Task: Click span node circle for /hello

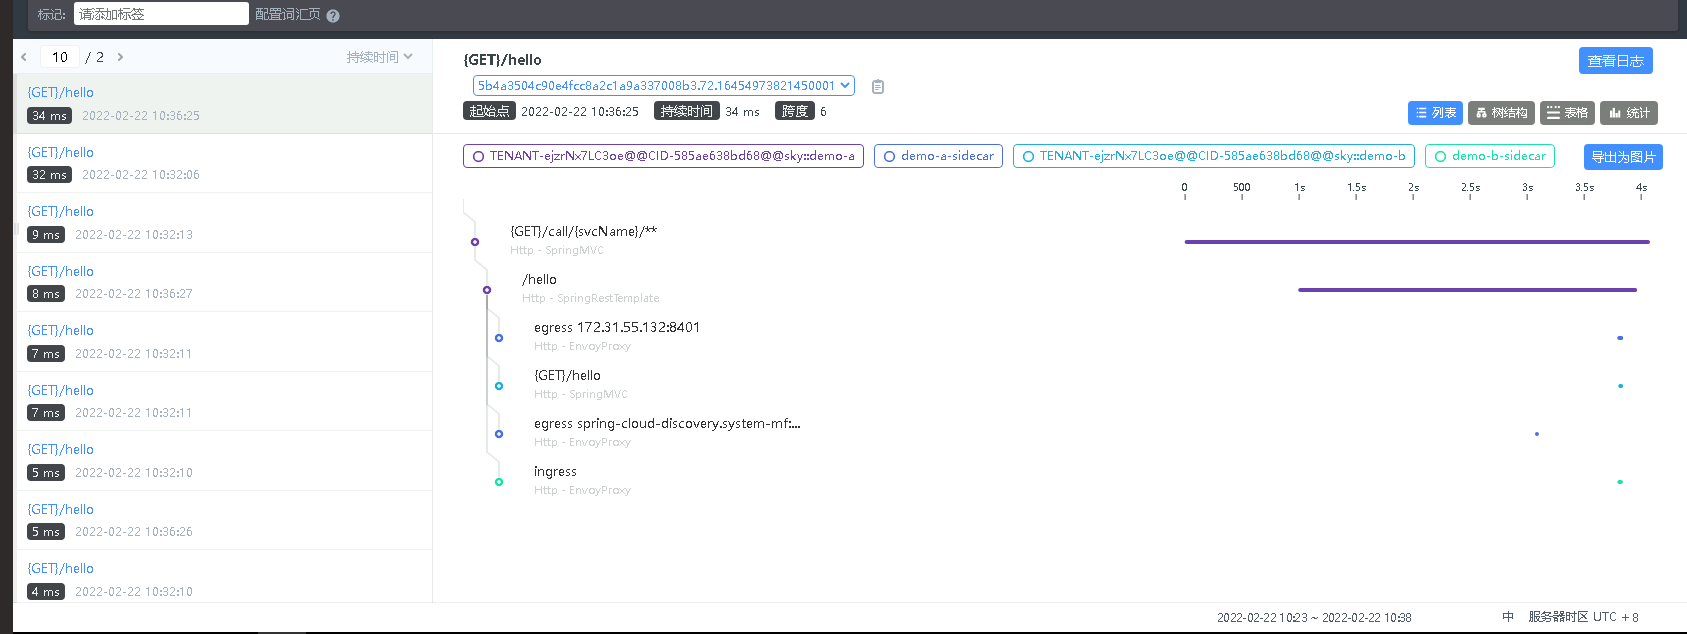Action: (x=487, y=290)
